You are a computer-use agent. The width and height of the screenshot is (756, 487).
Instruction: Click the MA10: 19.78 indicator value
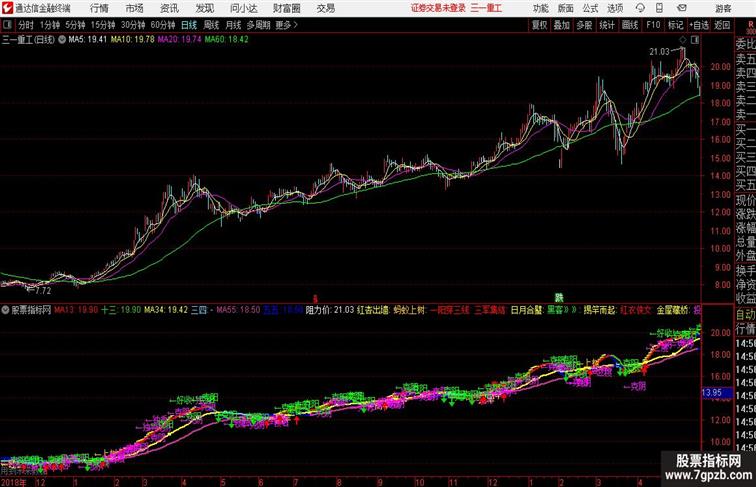pos(133,40)
